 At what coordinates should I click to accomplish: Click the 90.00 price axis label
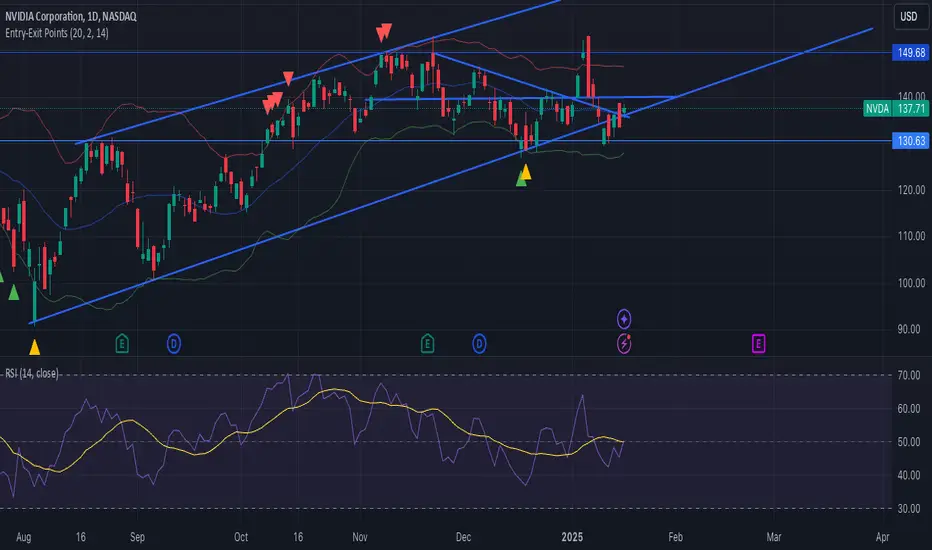[x=909, y=329]
